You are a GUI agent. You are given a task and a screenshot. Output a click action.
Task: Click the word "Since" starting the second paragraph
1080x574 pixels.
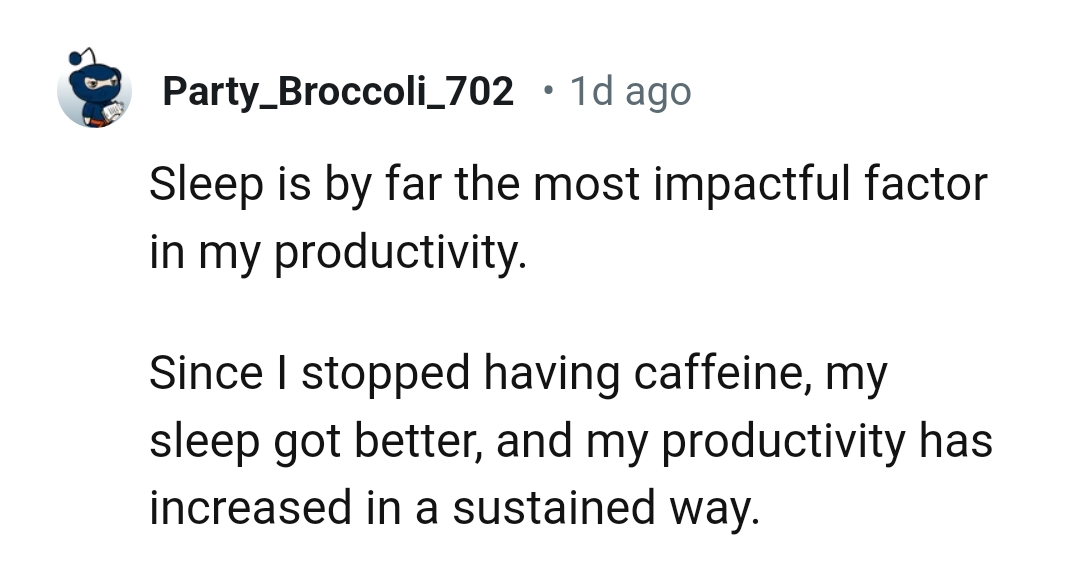204,374
